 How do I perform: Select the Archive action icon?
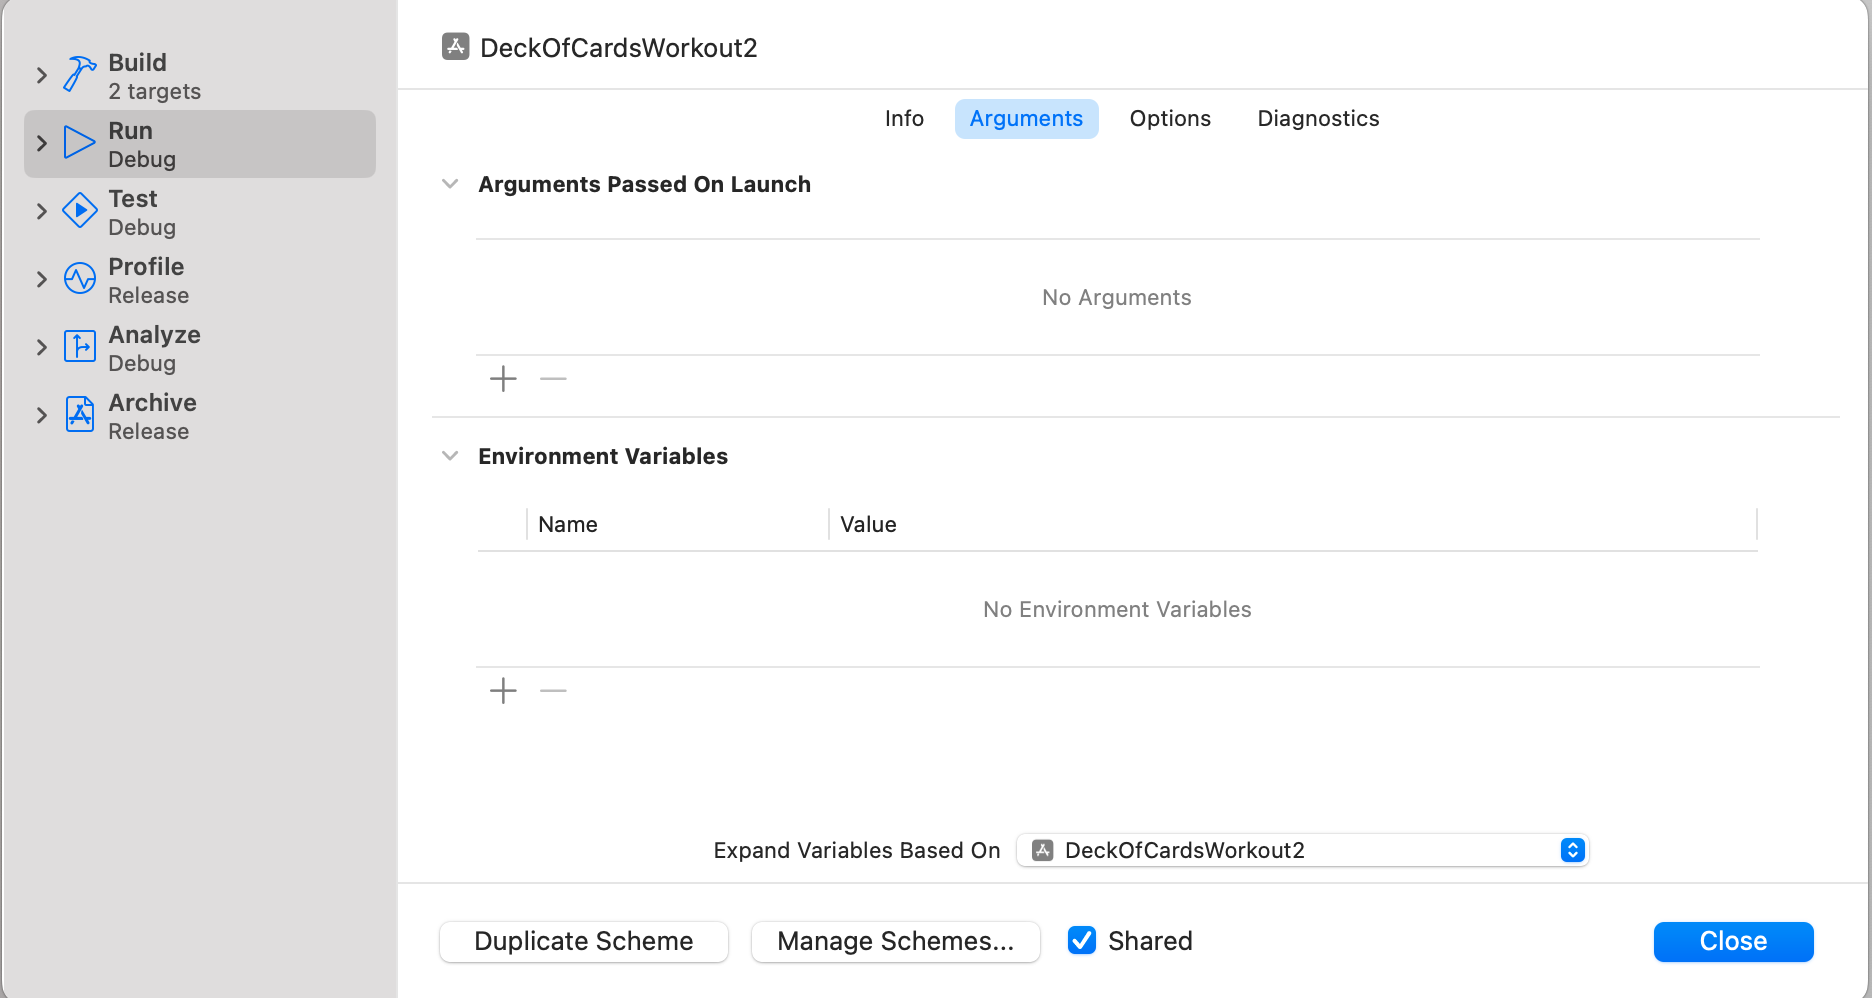[80, 415]
